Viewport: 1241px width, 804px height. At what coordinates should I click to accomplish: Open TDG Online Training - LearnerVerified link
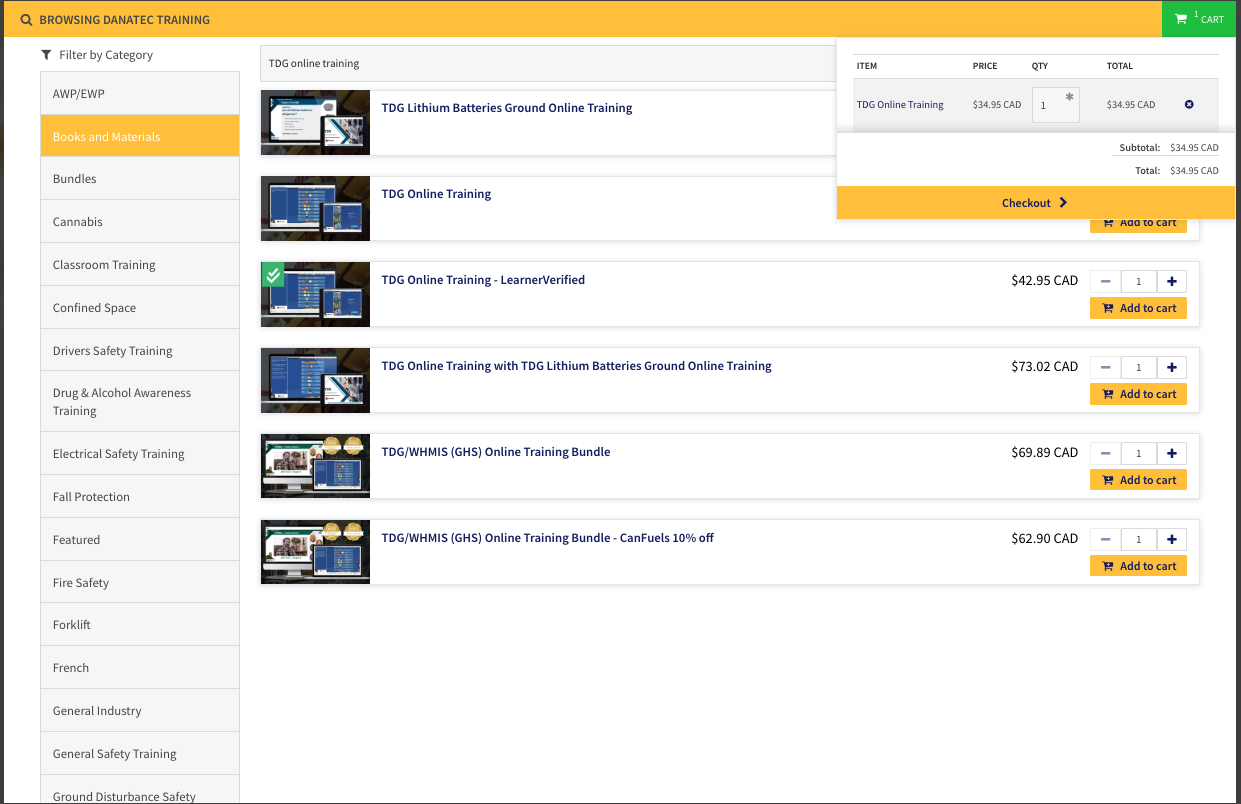[483, 280]
